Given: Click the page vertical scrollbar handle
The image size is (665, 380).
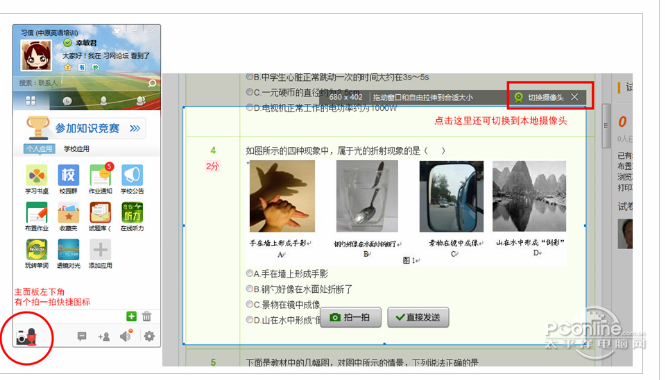Looking at the screenshot, I should (606, 126).
